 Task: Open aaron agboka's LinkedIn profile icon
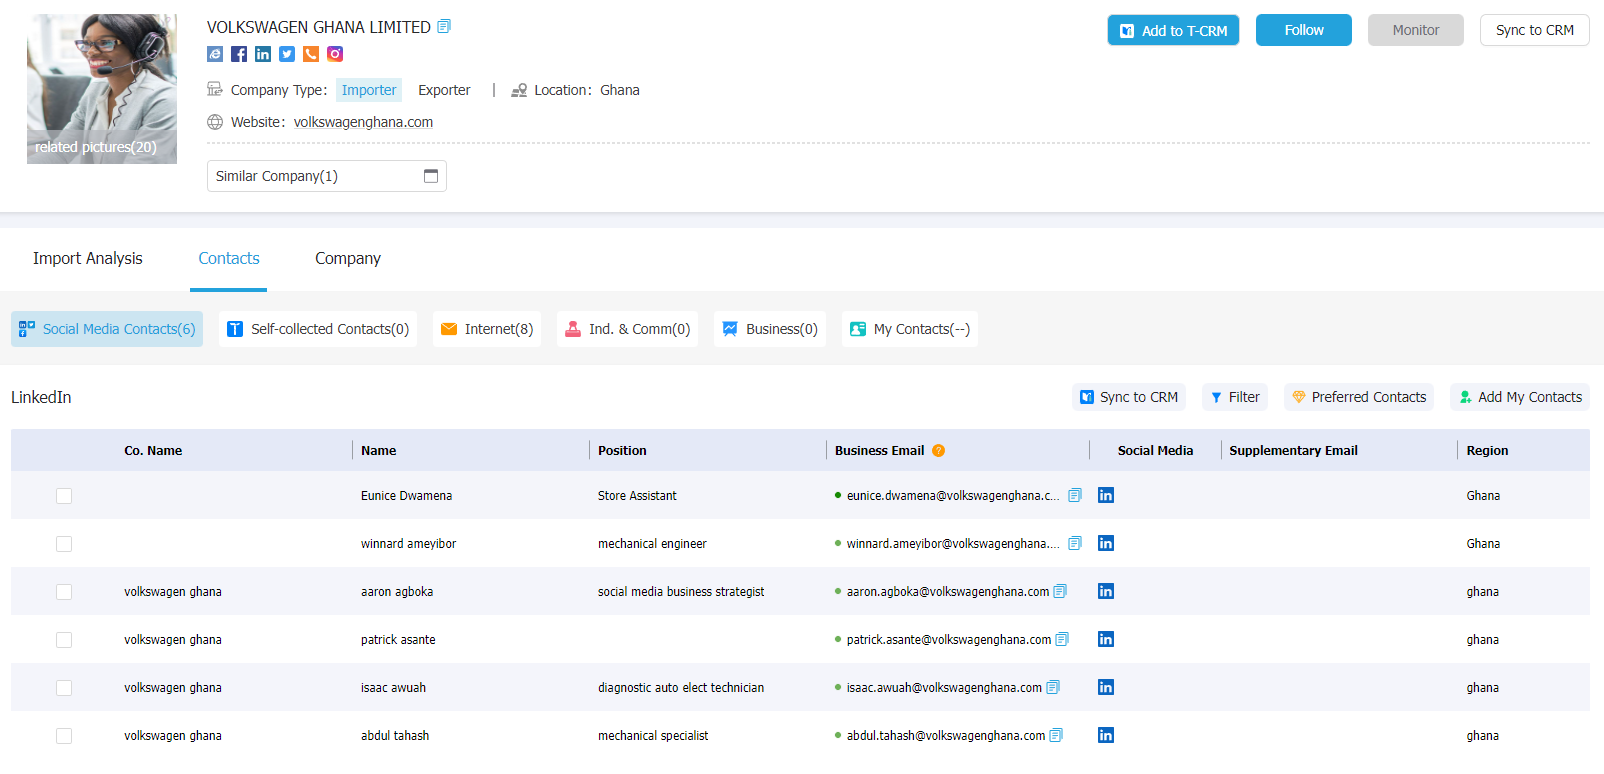1106,591
